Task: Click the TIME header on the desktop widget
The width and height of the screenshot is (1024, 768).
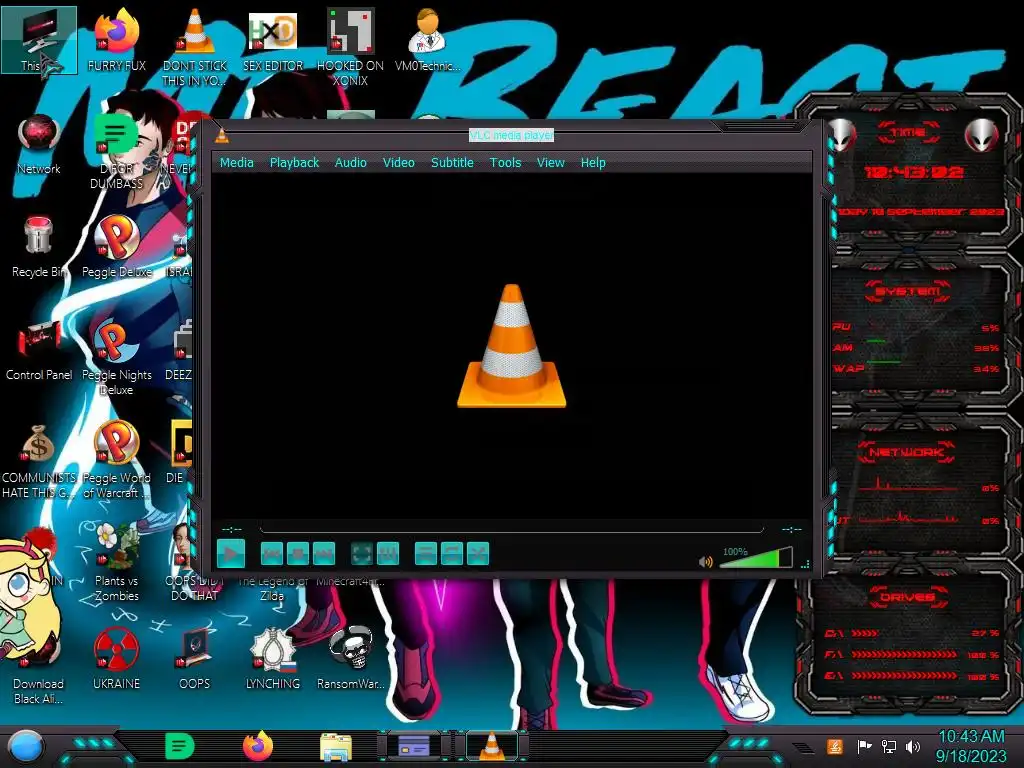Action: 908,132
